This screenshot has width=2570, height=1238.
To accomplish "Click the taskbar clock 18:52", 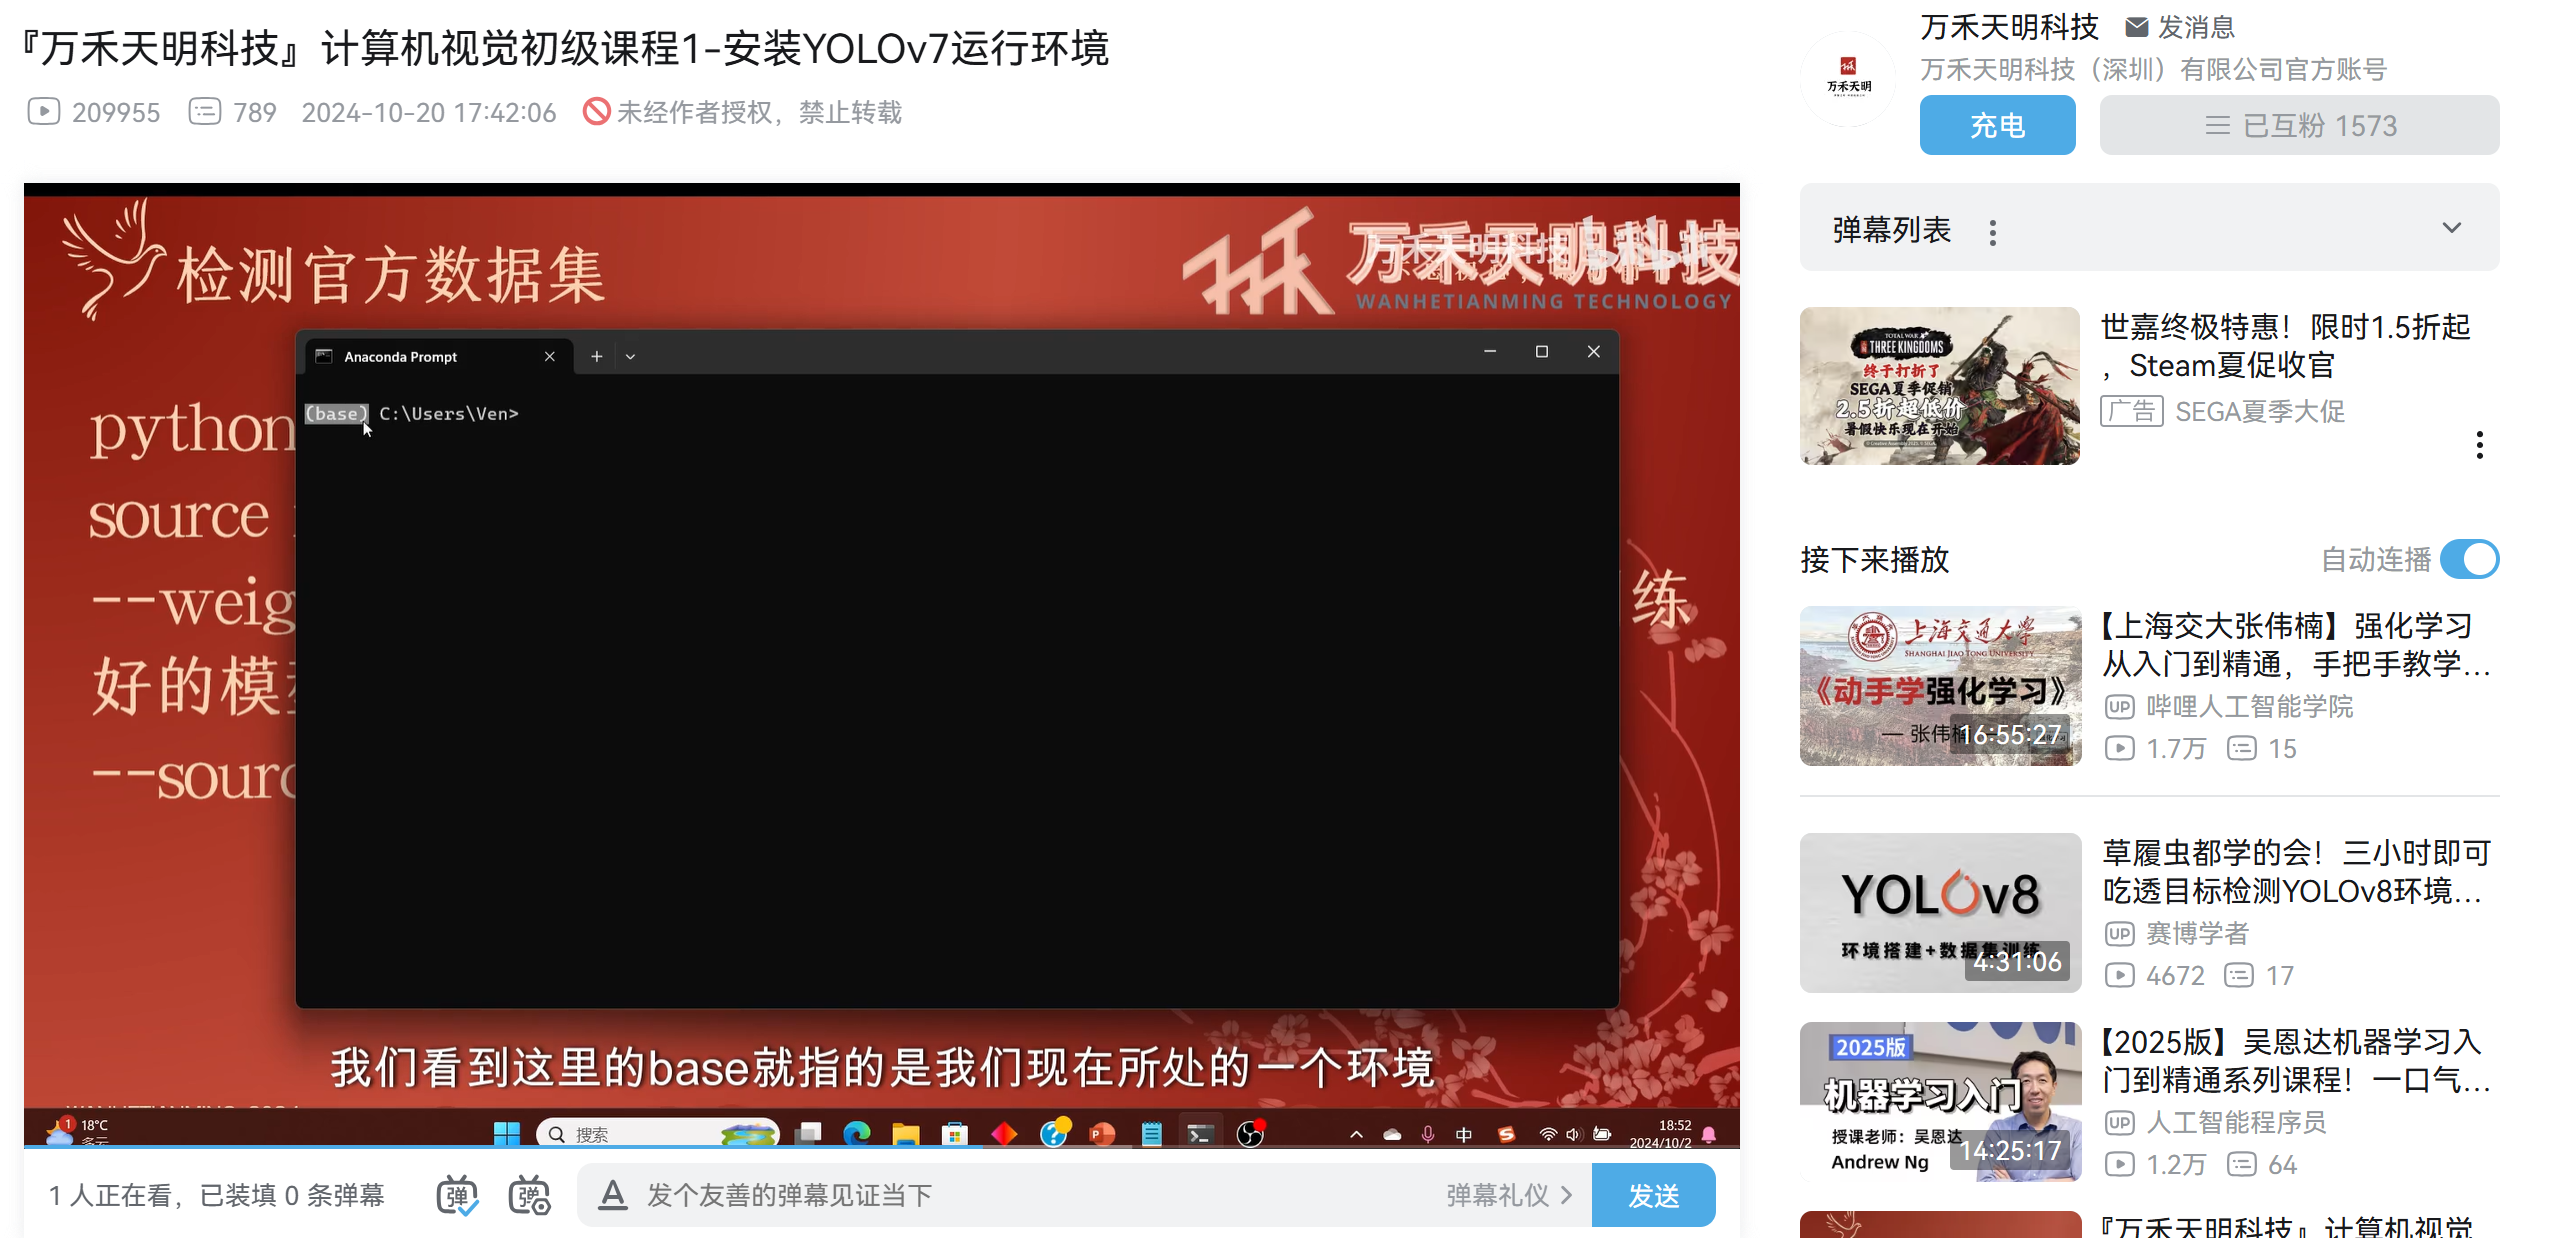I will (1660, 1133).
